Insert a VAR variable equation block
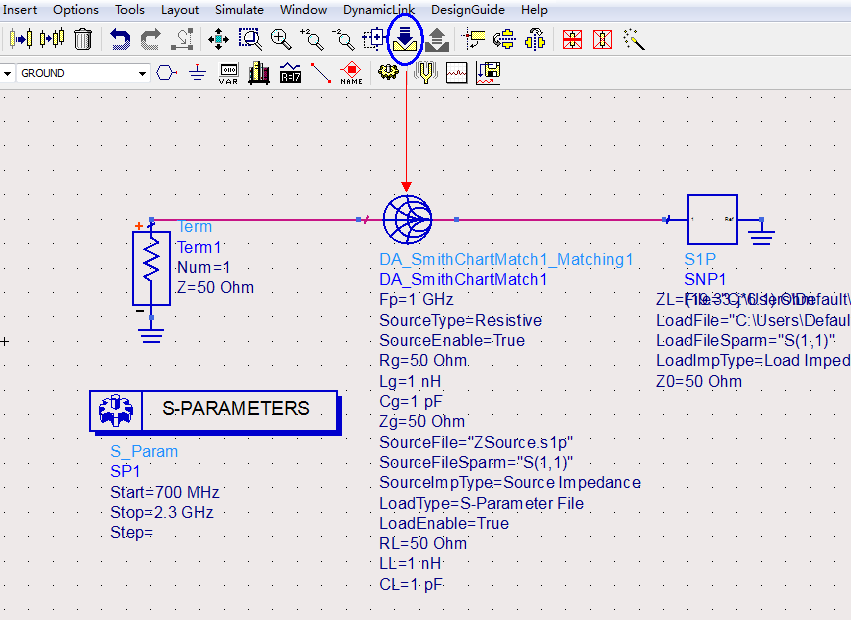851x620 pixels. (228, 73)
